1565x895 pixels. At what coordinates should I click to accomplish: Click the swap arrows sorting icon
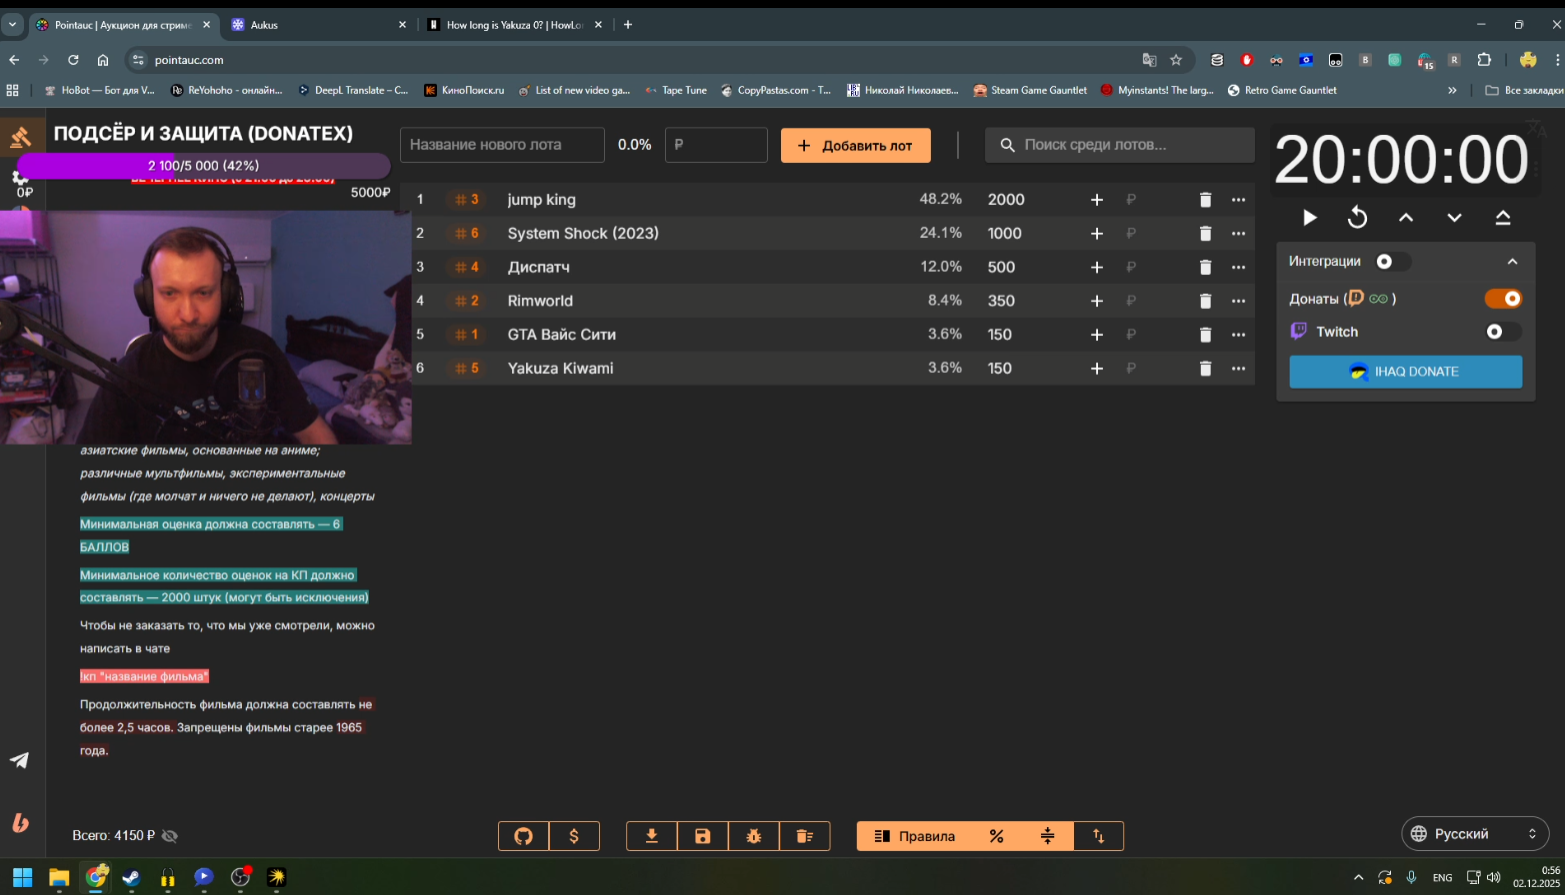[x=1099, y=836]
